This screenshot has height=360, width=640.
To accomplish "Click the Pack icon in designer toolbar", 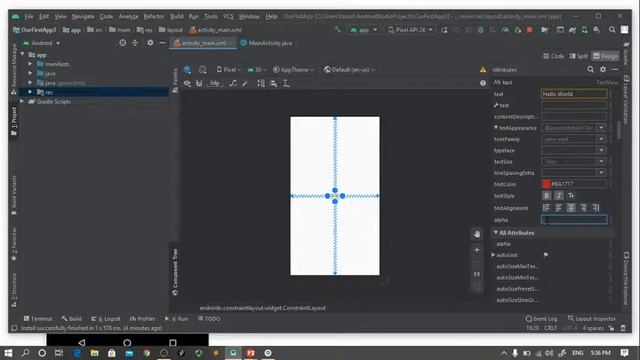I will click(x=261, y=83).
